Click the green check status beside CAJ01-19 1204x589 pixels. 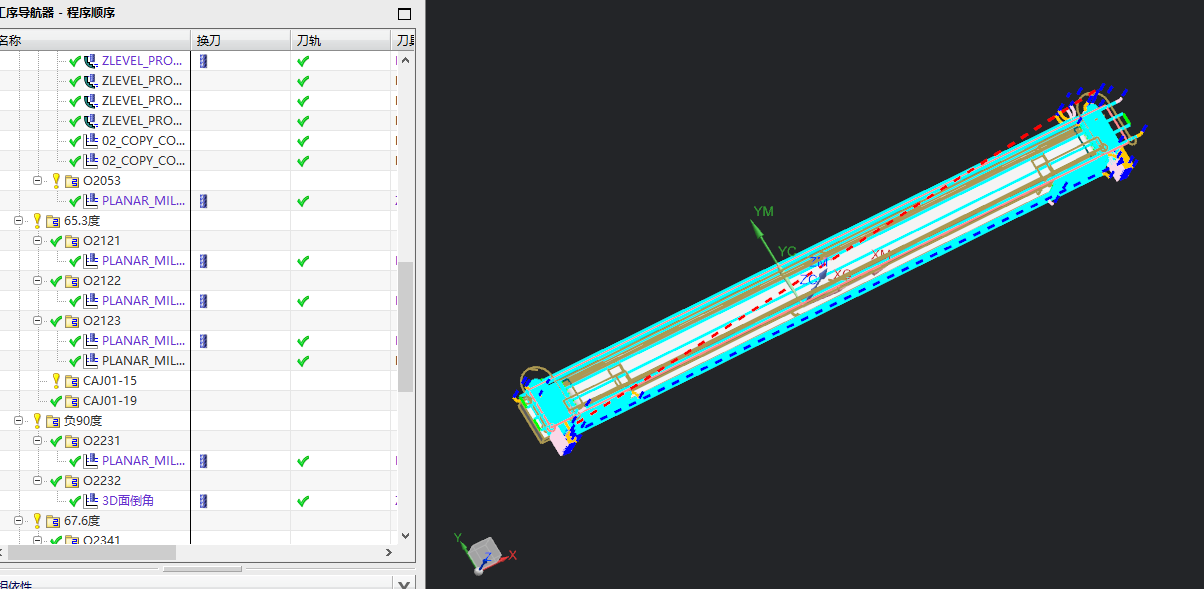pyautogui.click(x=56, y=401)
